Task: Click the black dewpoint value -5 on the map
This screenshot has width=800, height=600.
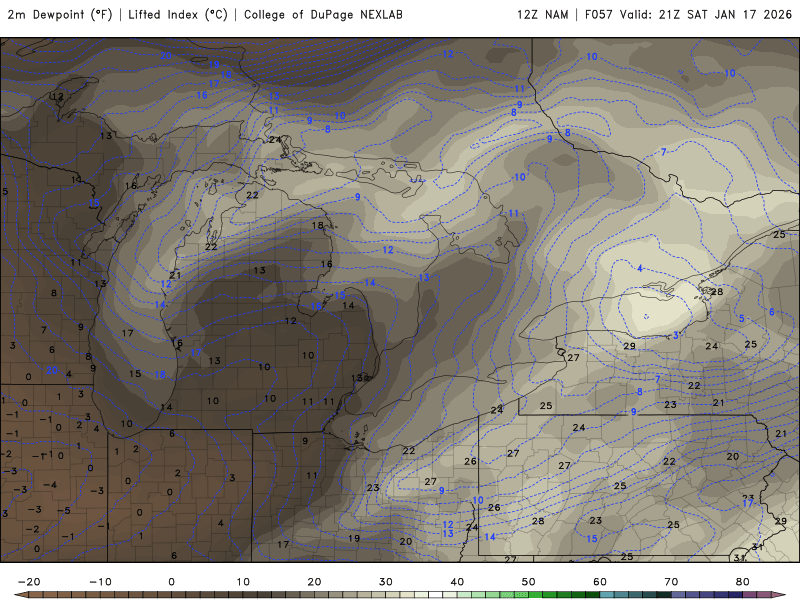Action: [x=63, y=510]
